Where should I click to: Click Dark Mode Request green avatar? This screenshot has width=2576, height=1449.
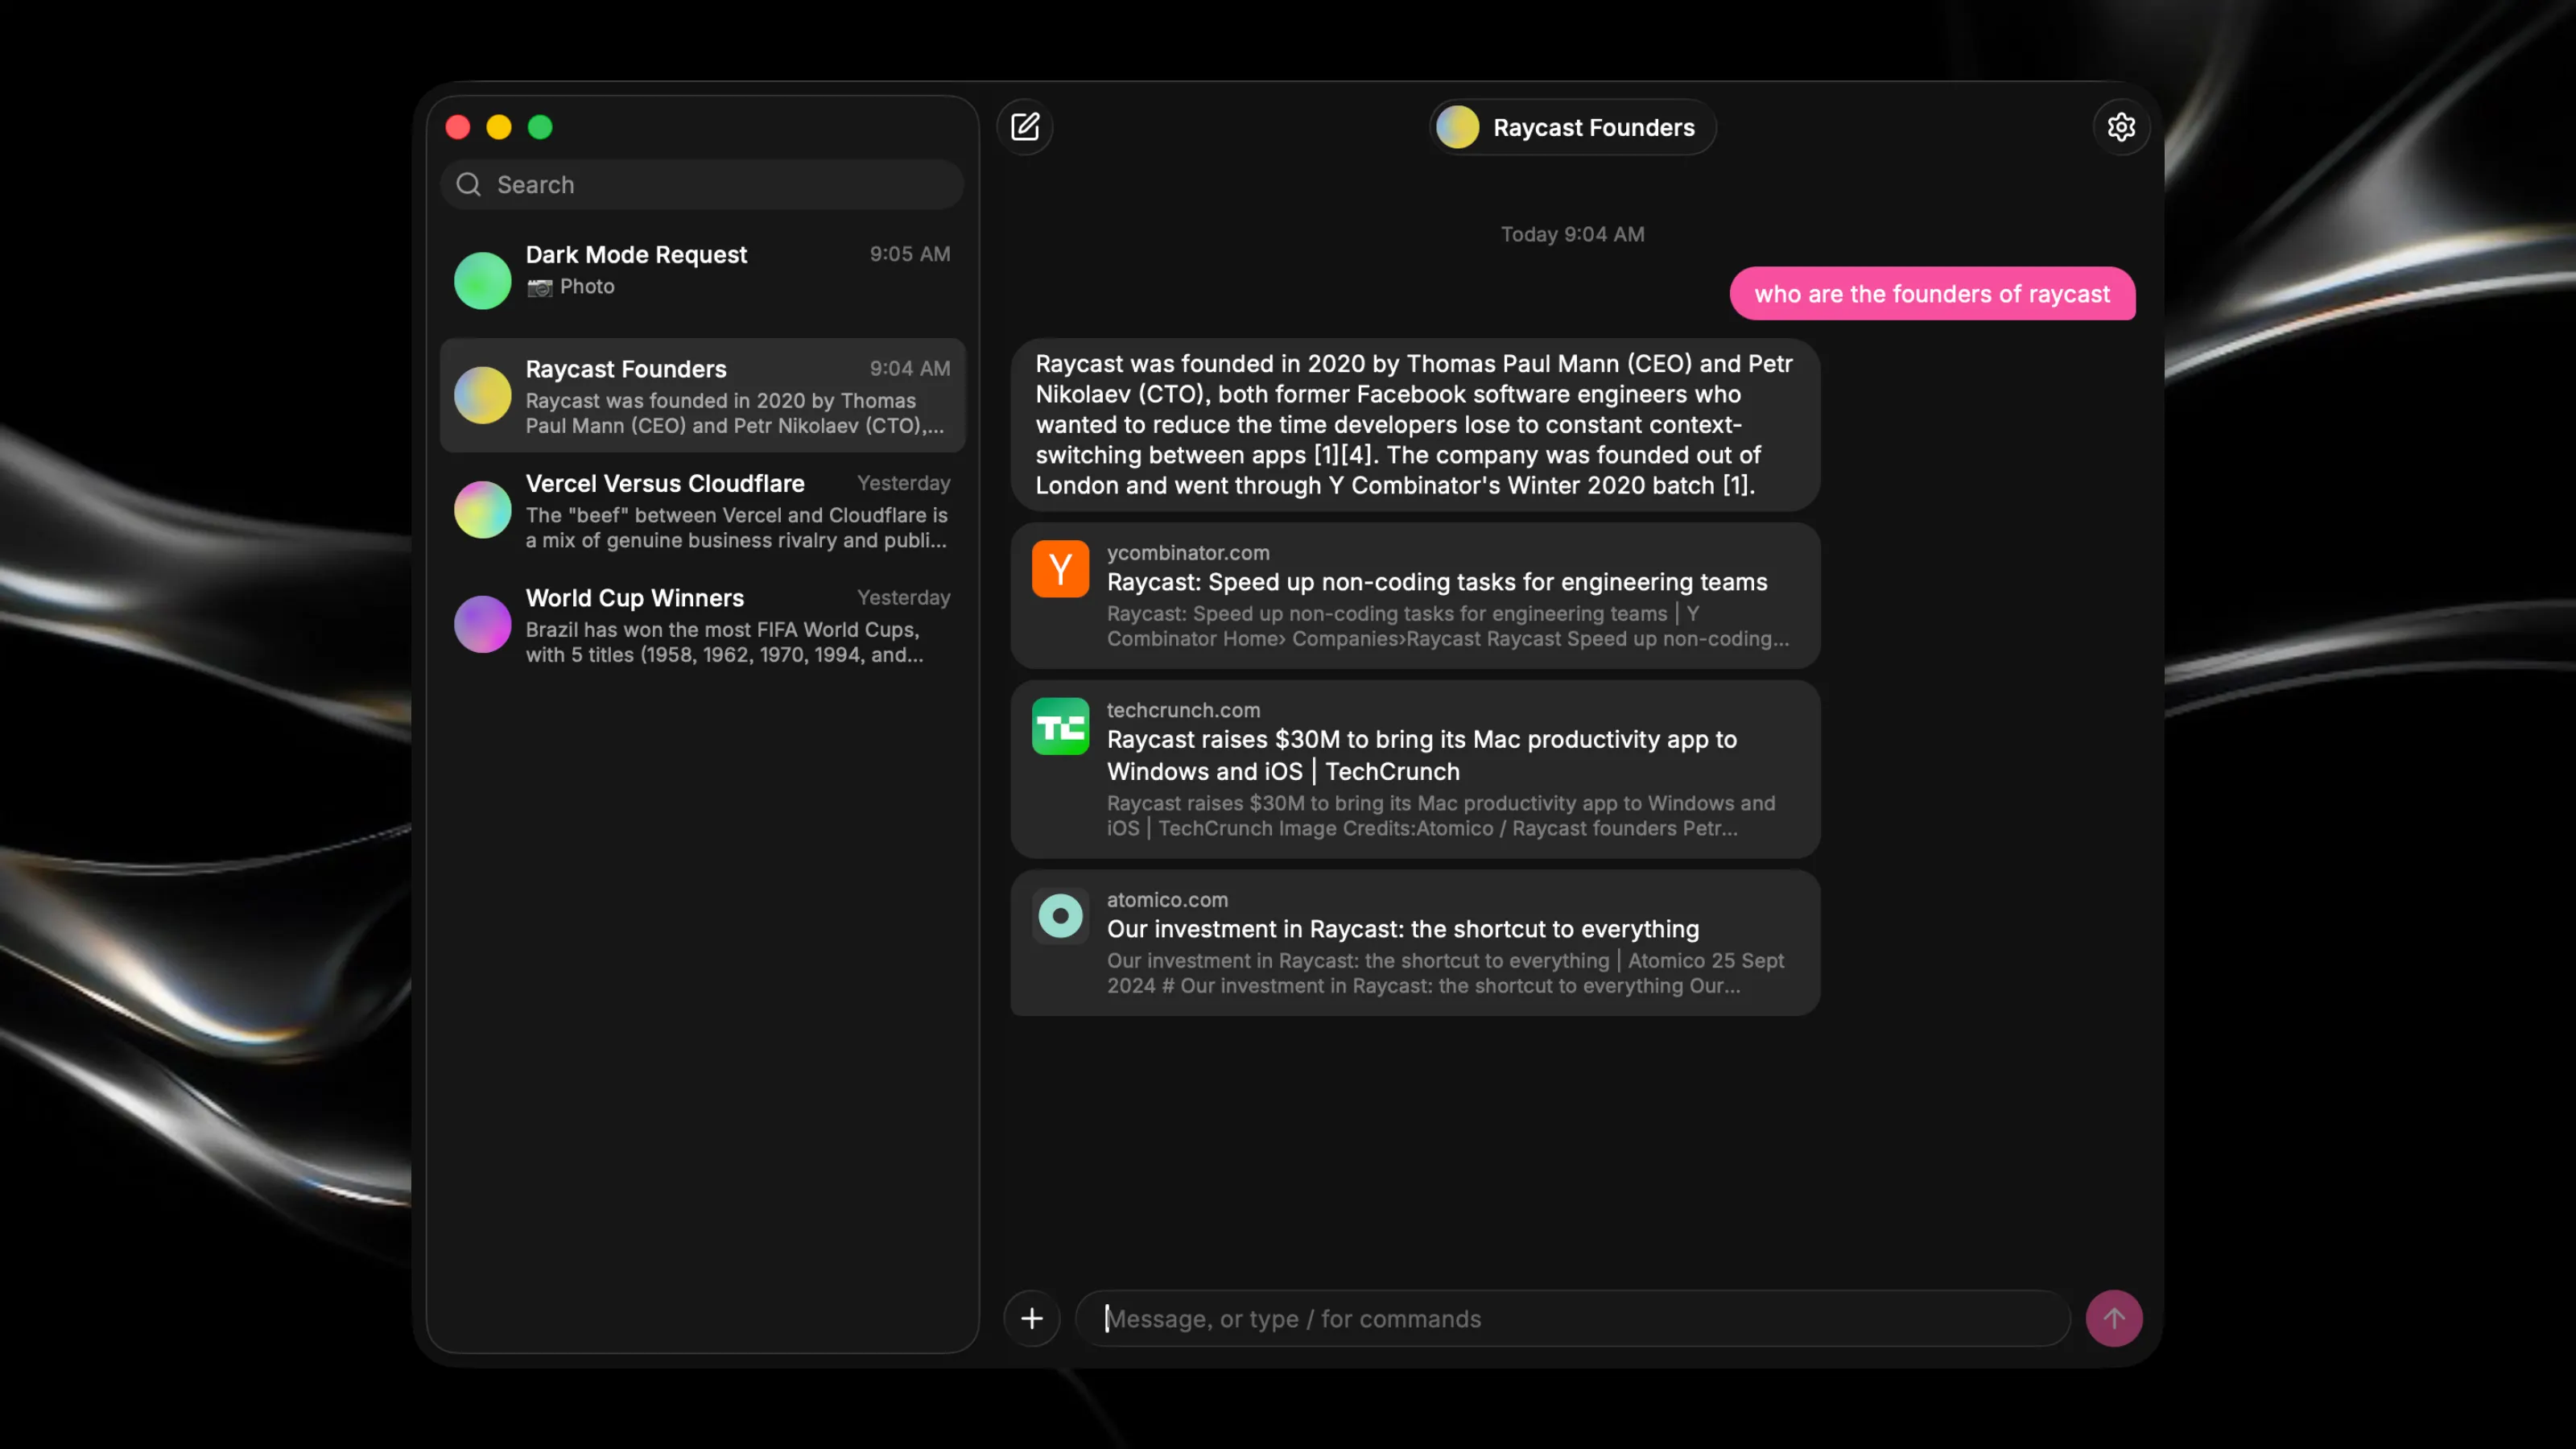point(483,280)
